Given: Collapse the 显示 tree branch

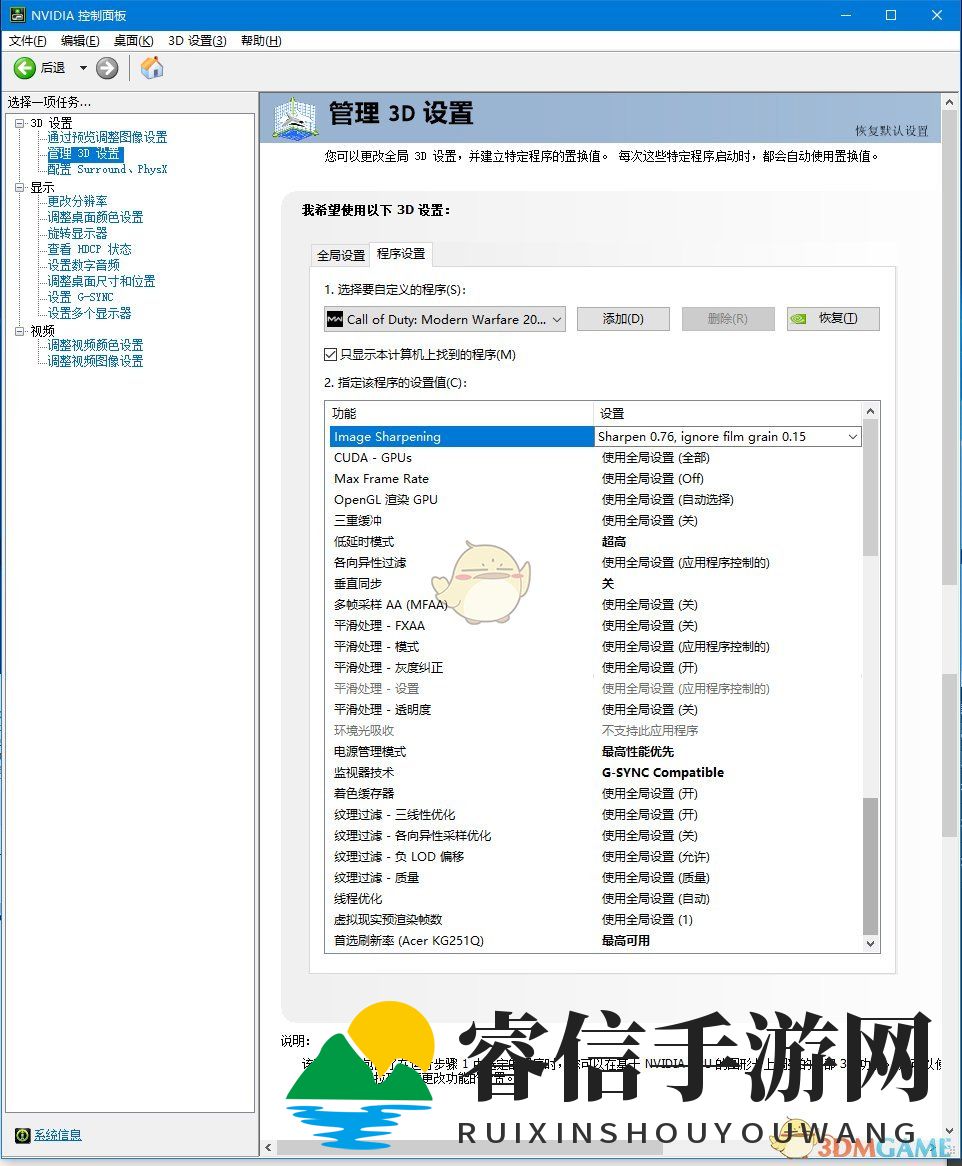Looking at the screenshot, I should coord(19,187).
